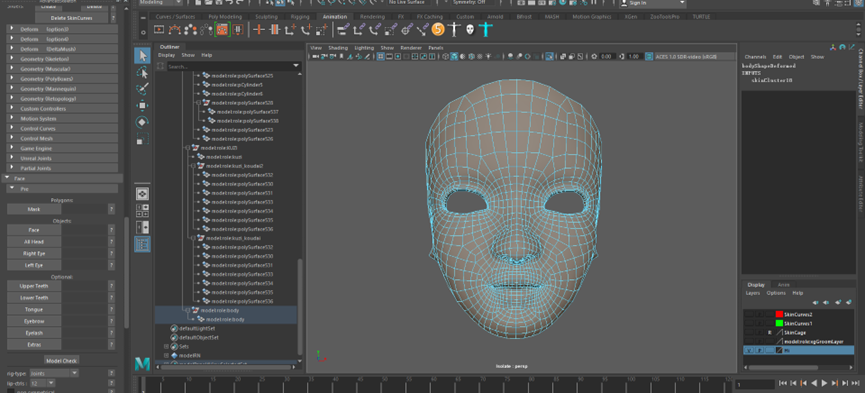Click the viewport select camera icon
This screenshot has height=393, width=865.
315,56
